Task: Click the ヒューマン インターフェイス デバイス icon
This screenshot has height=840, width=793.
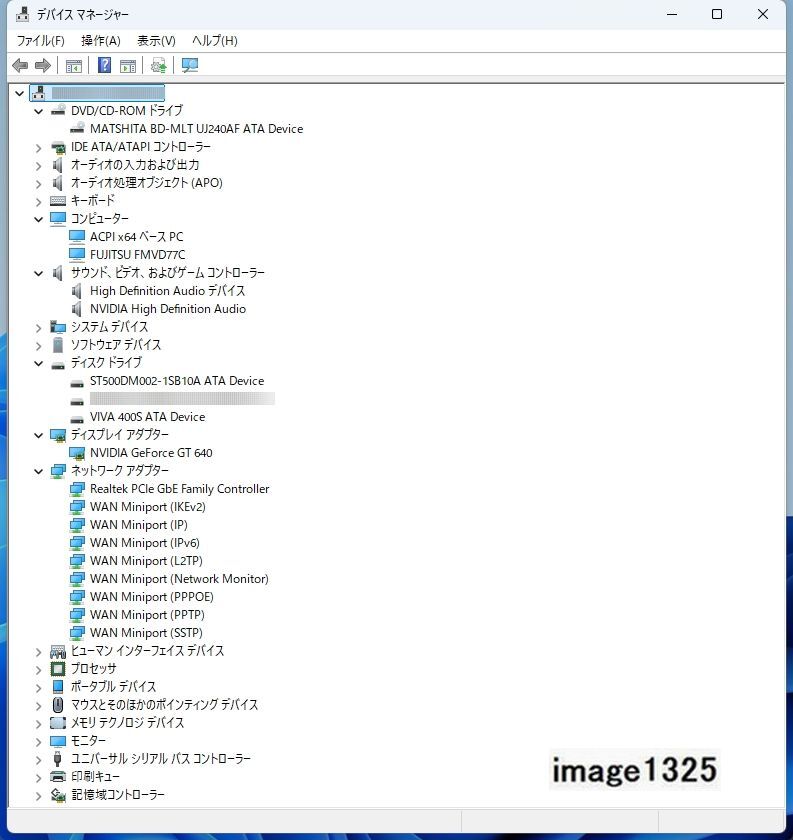Action: (x=58, y=651)
